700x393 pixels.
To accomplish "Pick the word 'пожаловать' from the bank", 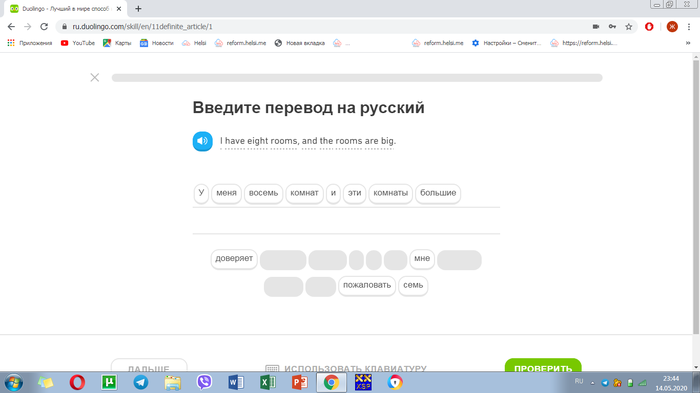I will pyautogui.click(x=367, y=286).
